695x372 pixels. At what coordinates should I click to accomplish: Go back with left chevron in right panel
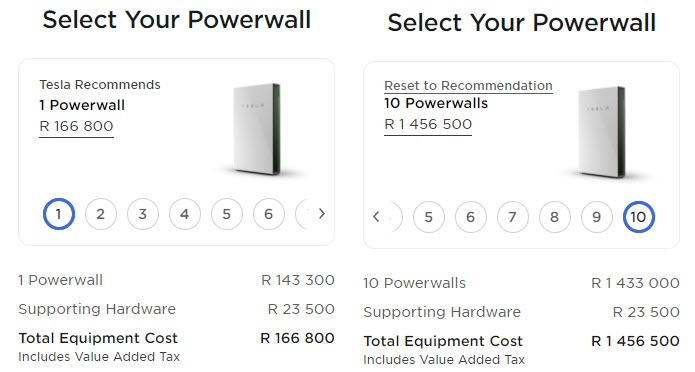point(376,217)
